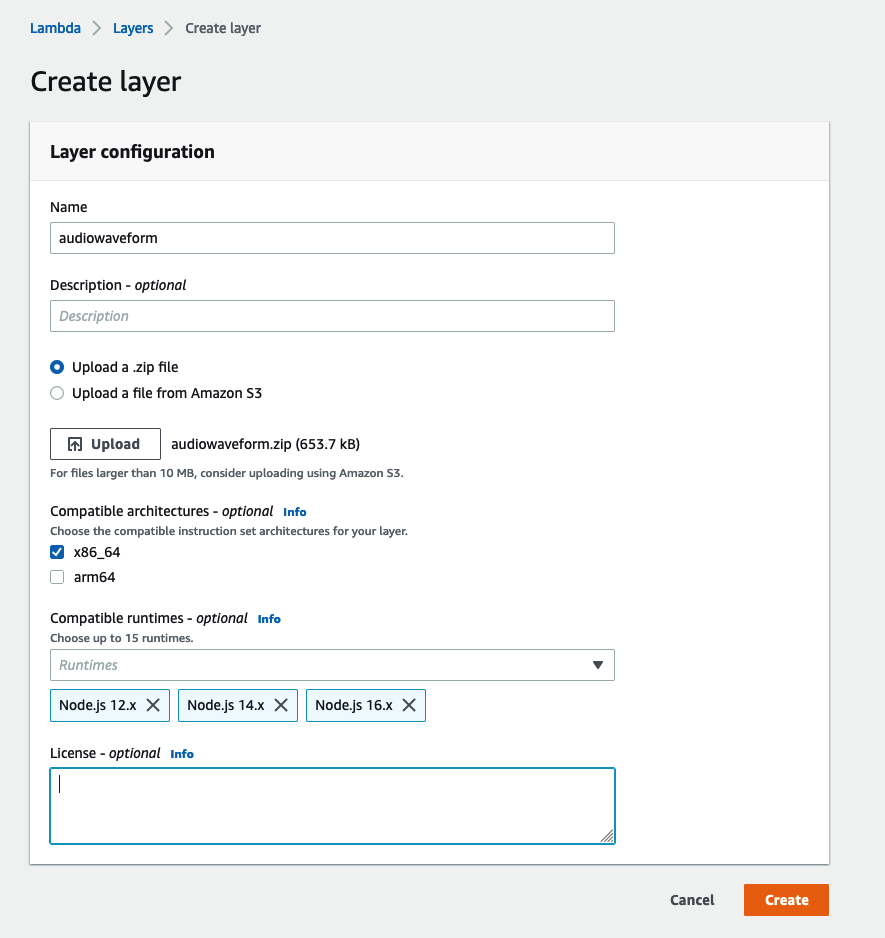Viewport: 885px width, 938px height.
Task: Remove the Node.js 16.x runtime tag
Action: coord(409,705)
